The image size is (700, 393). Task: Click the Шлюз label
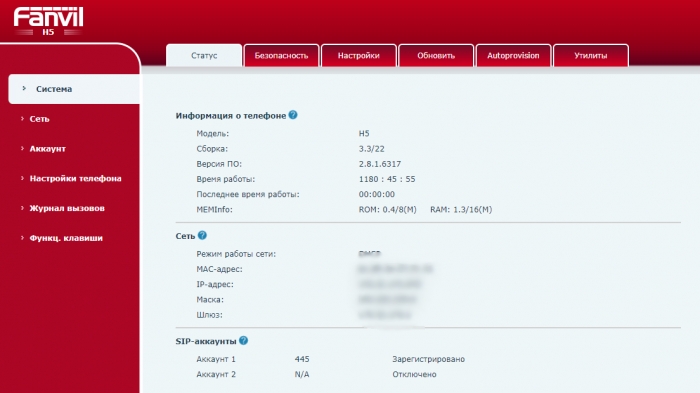209,315
